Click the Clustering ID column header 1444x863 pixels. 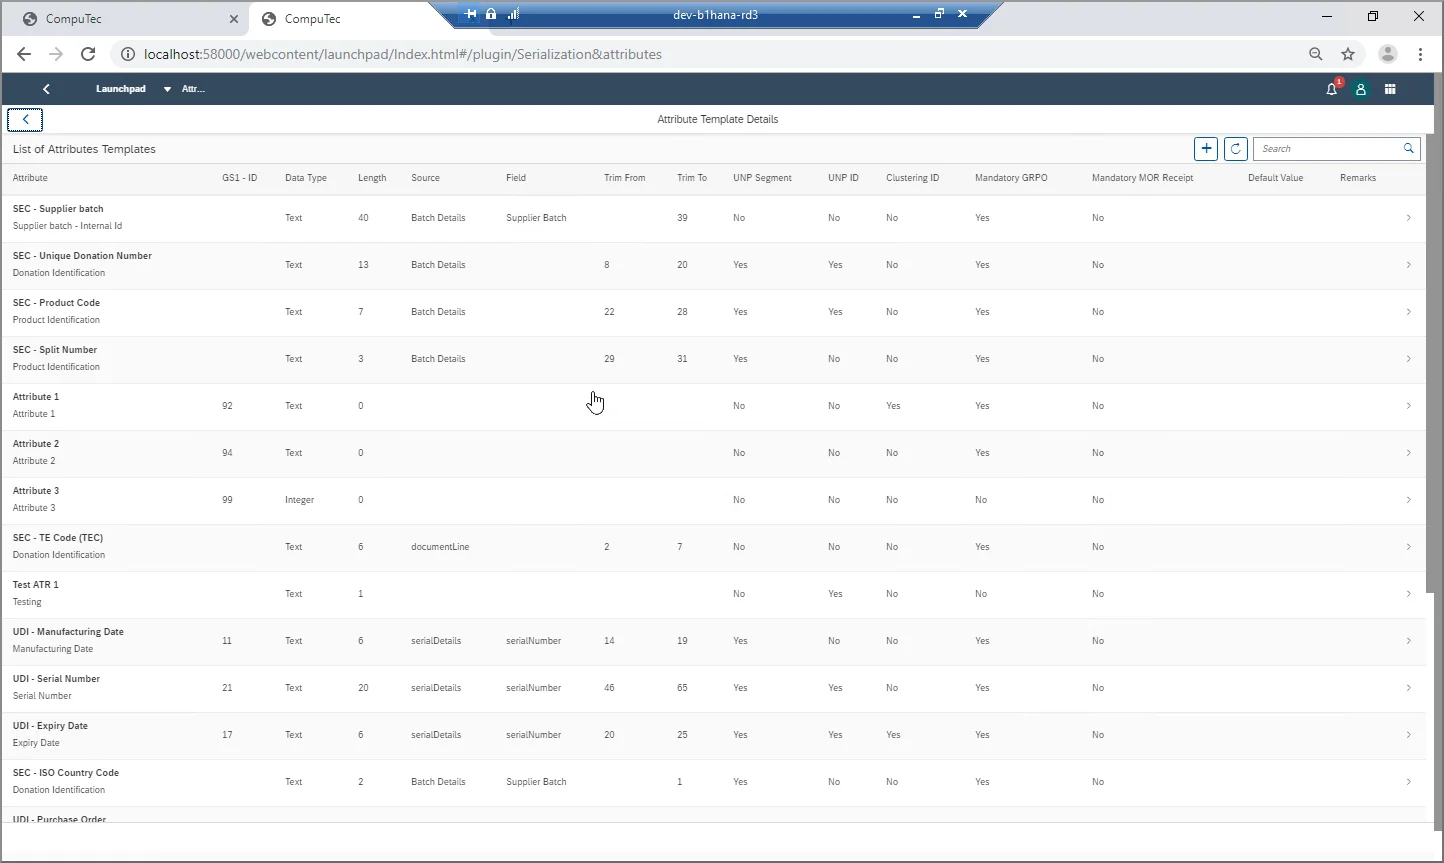coord(912,178)
